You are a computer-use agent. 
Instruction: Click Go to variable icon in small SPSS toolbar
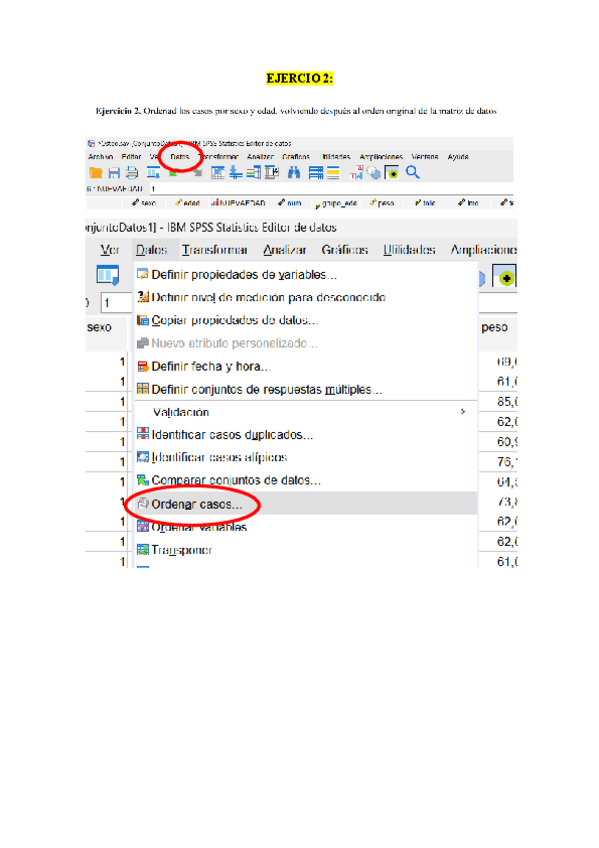pos(236,173)
